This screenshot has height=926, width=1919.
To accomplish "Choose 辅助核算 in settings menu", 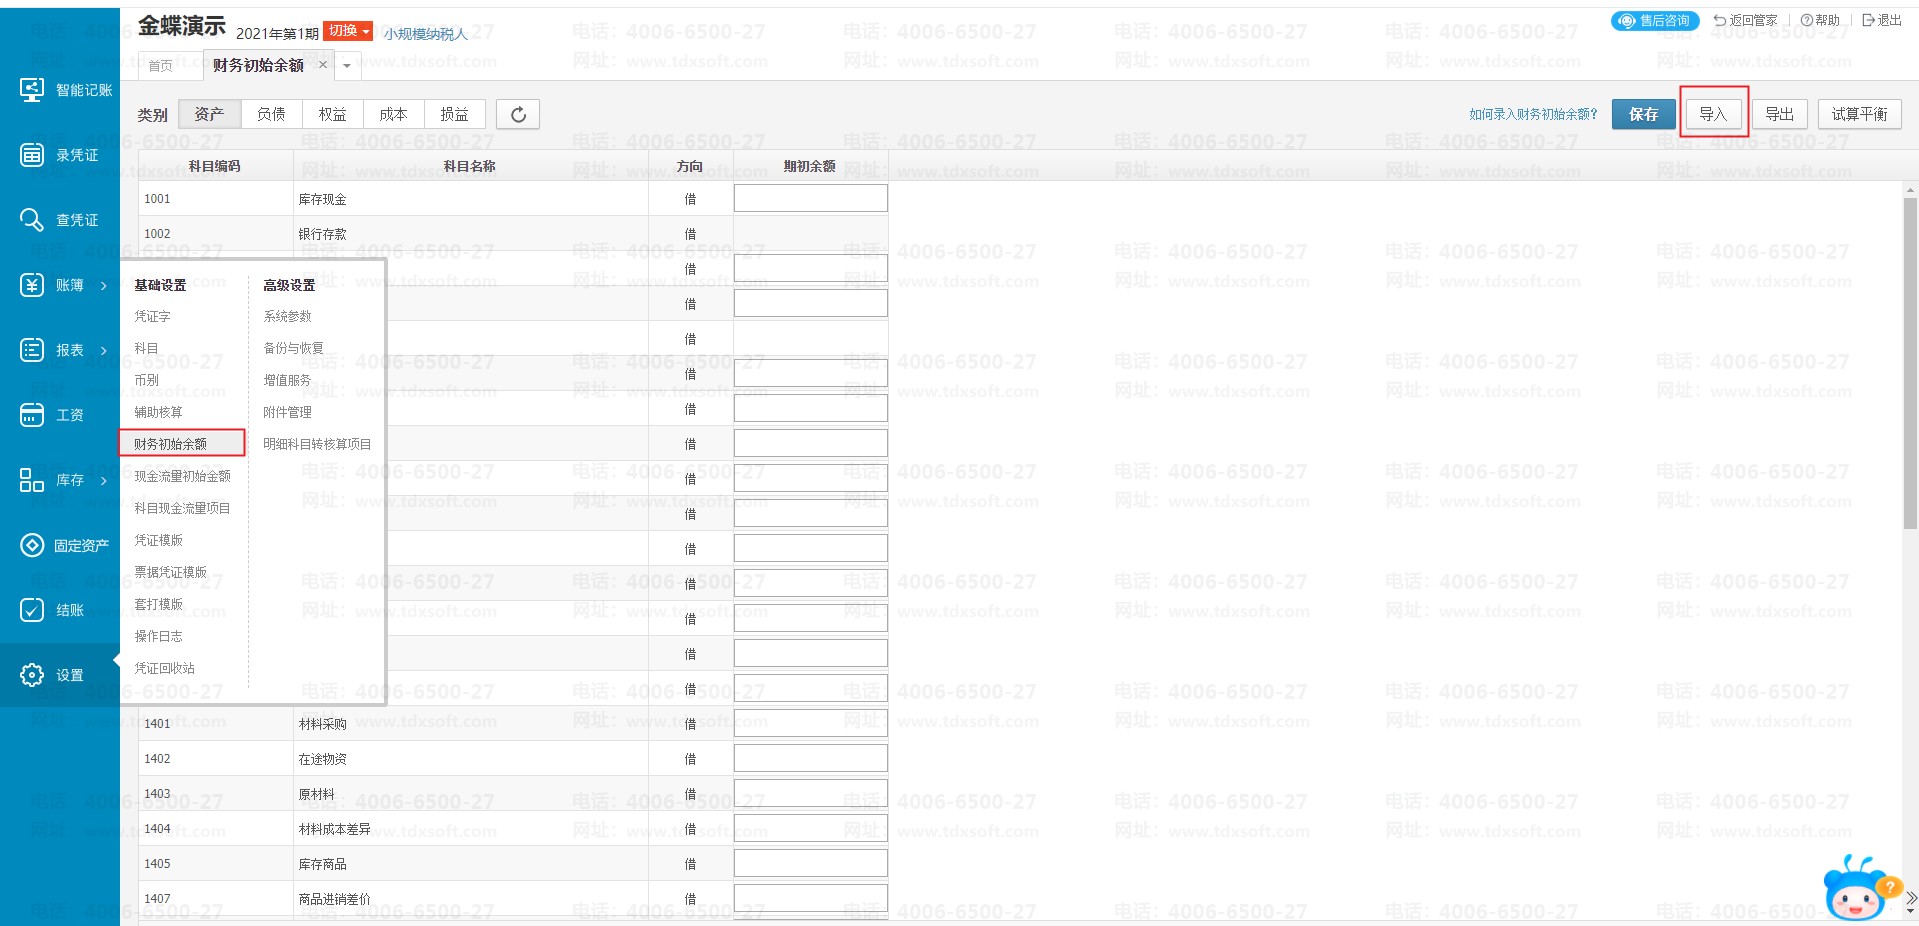I will pos(159,412).
